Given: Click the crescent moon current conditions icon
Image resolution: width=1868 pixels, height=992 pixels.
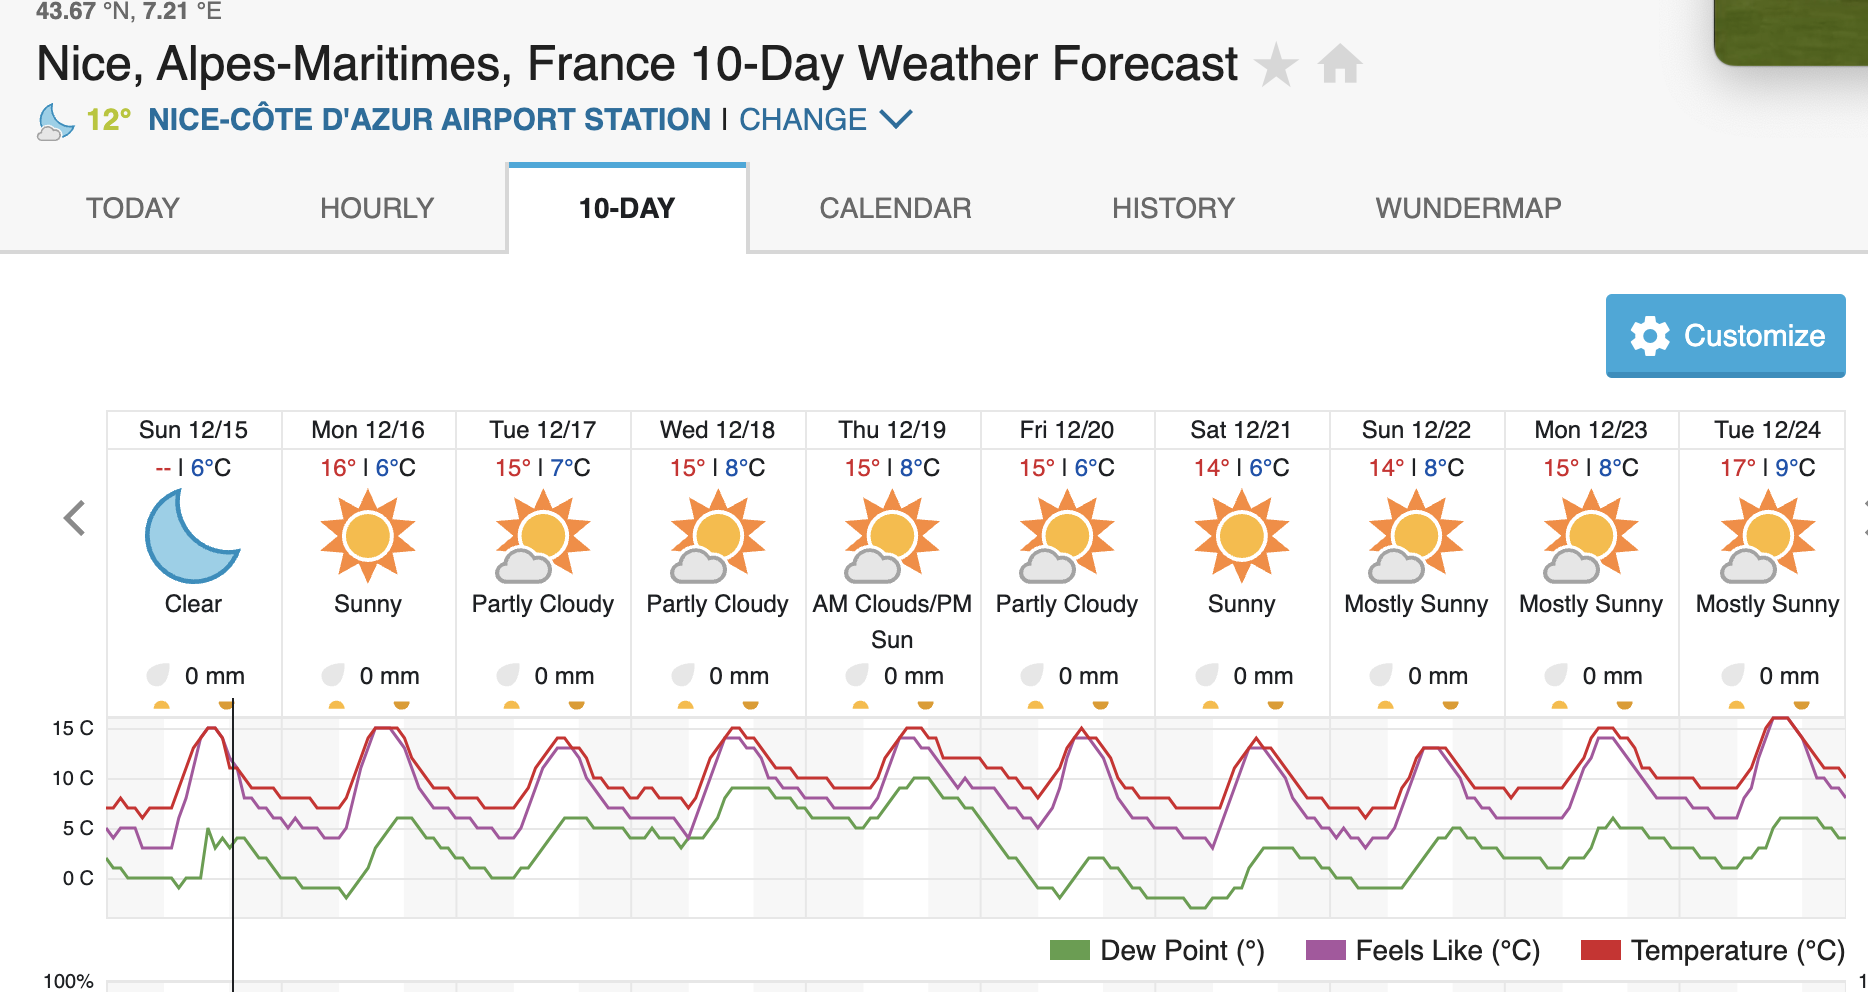Looking at the screenshot, I should pyautogui.click(x=56, y=122).
